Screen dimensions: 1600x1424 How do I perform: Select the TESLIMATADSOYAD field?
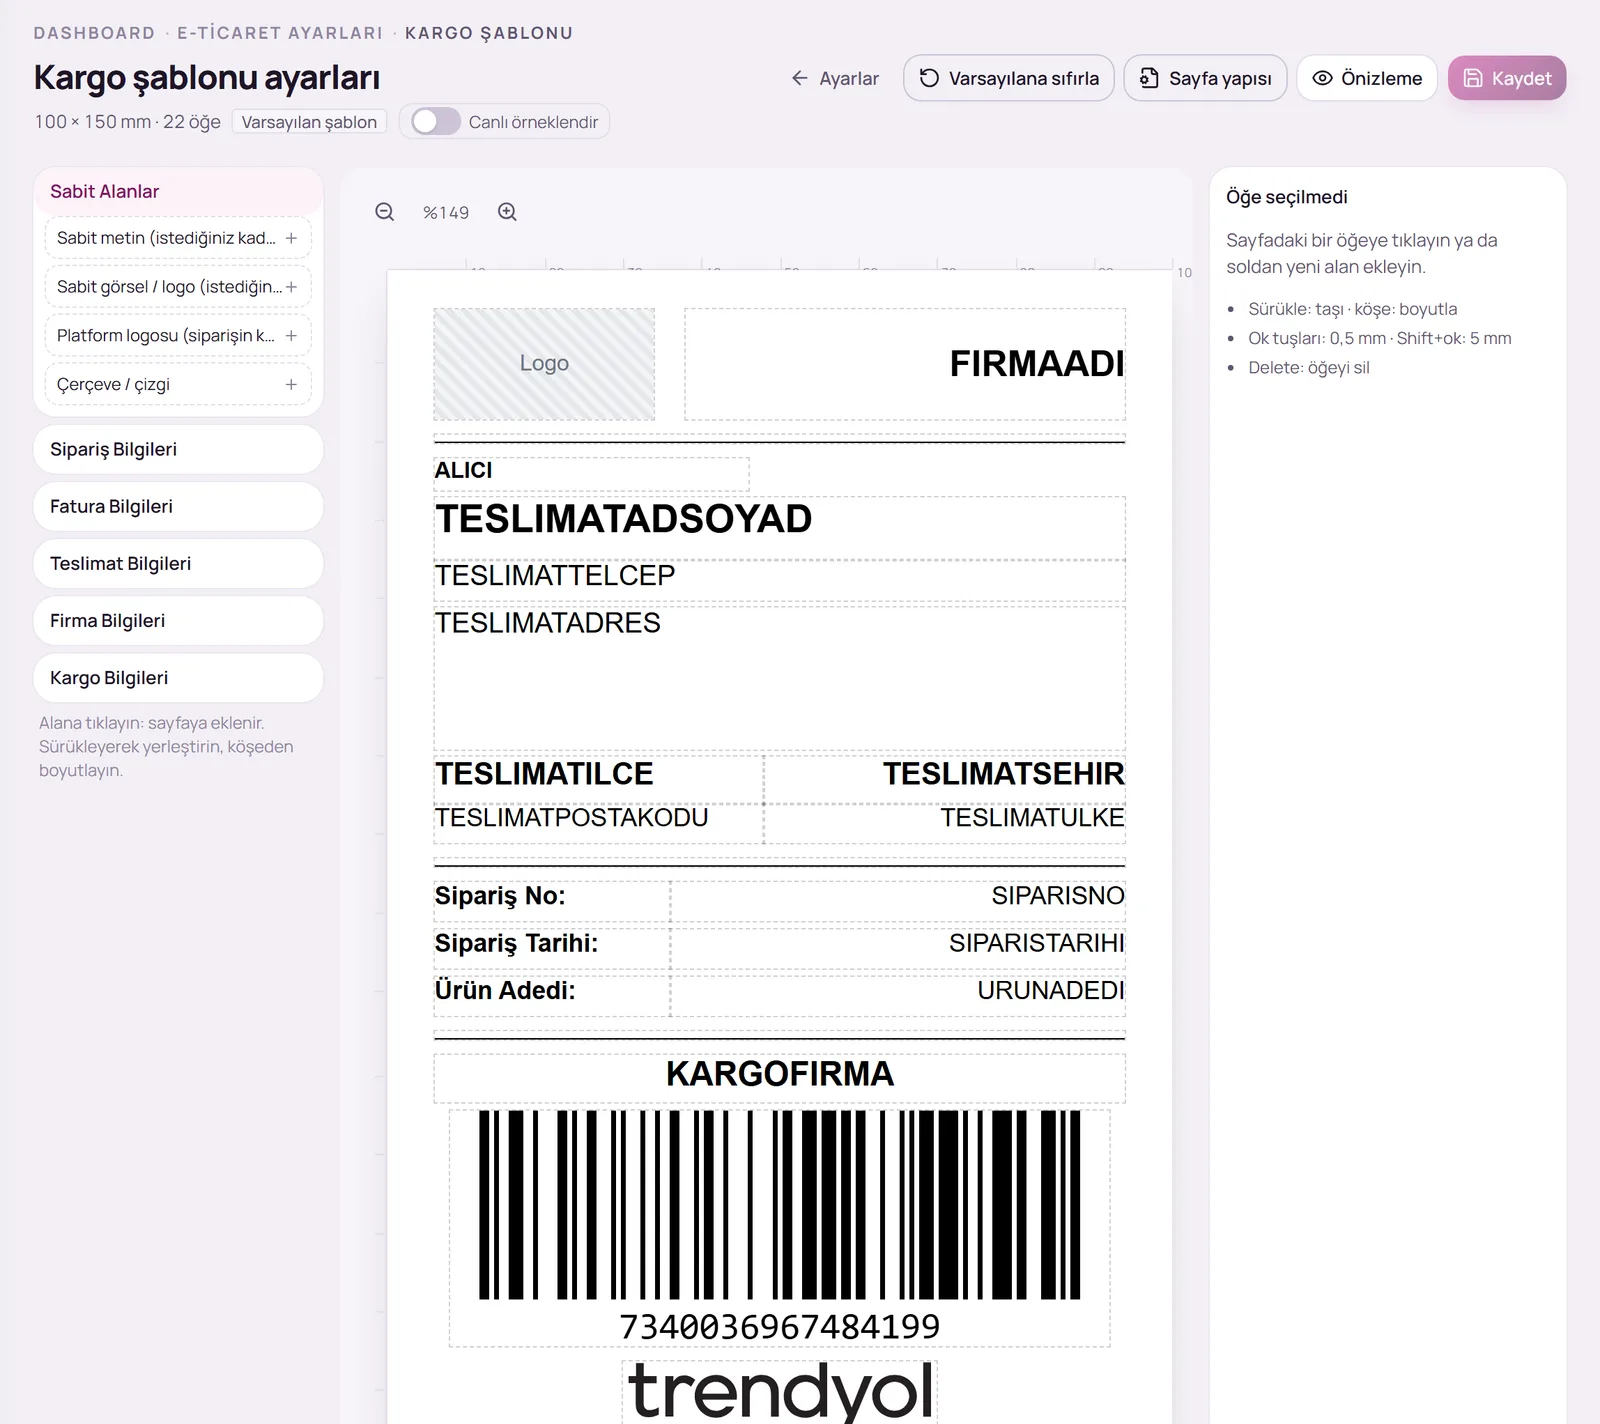(x=779, y=527)
